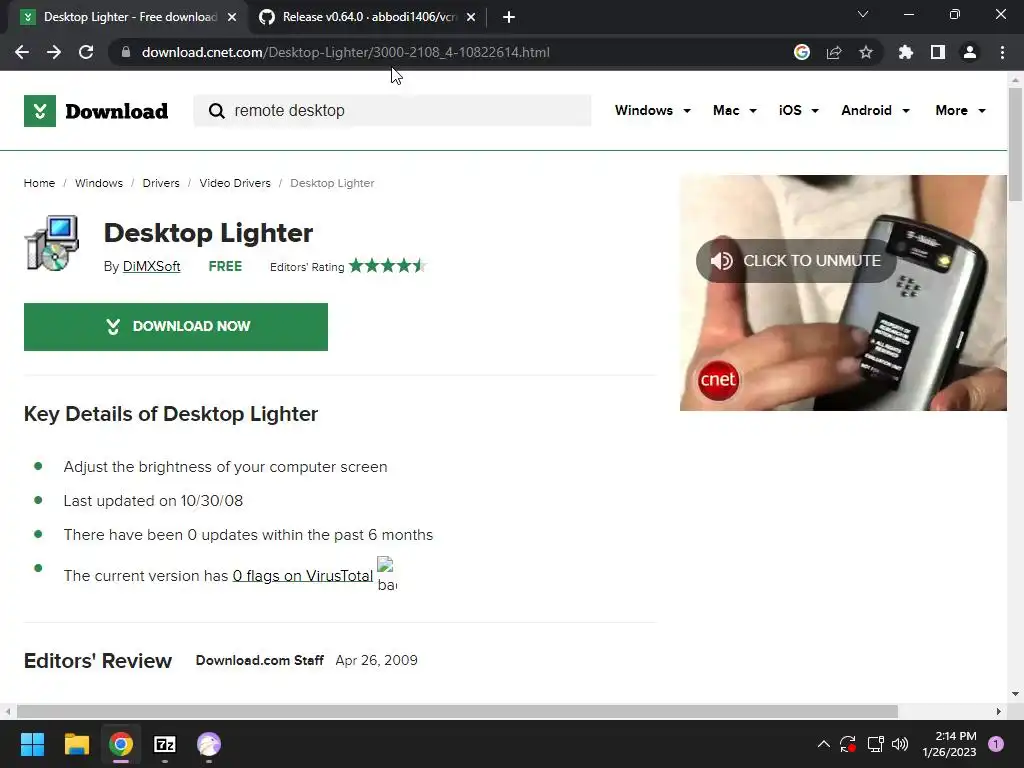Image resolution: width=1024 pixels, height=768 pixels.
Task: Focus the remote desktop search field
Action: pos(392,110)
